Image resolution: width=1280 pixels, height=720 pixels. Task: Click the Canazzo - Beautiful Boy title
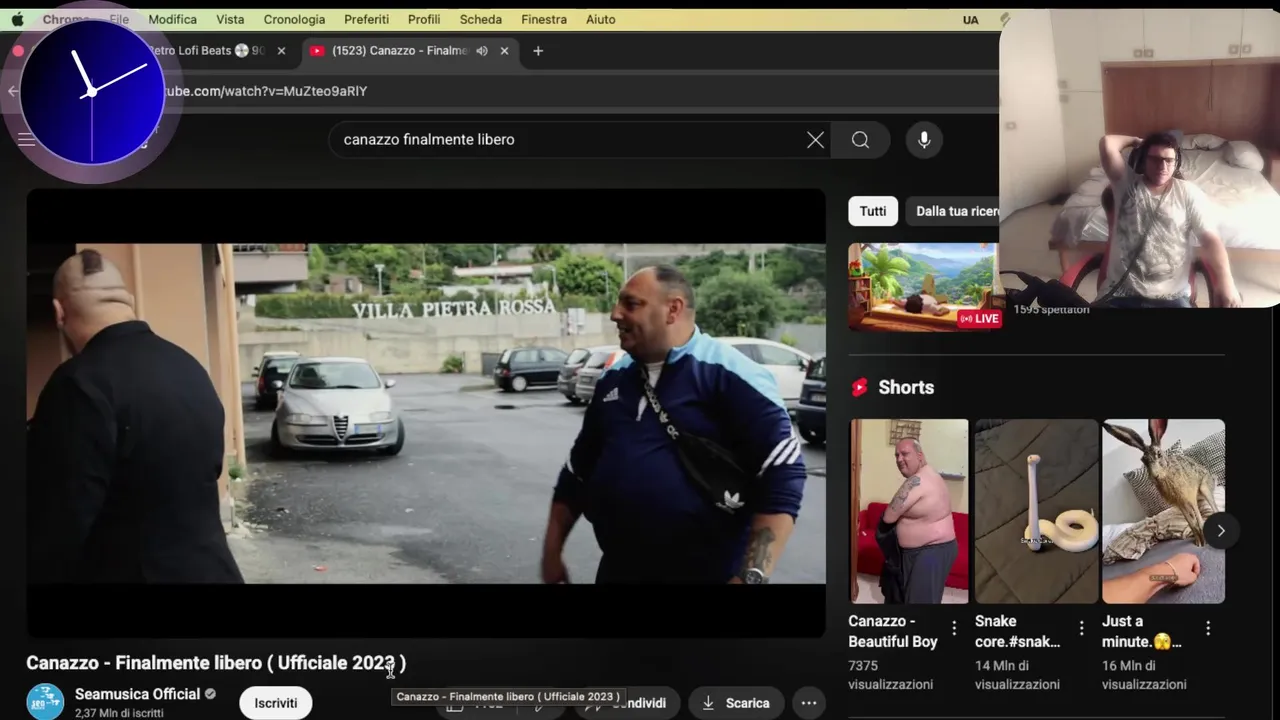pos(893,631)
